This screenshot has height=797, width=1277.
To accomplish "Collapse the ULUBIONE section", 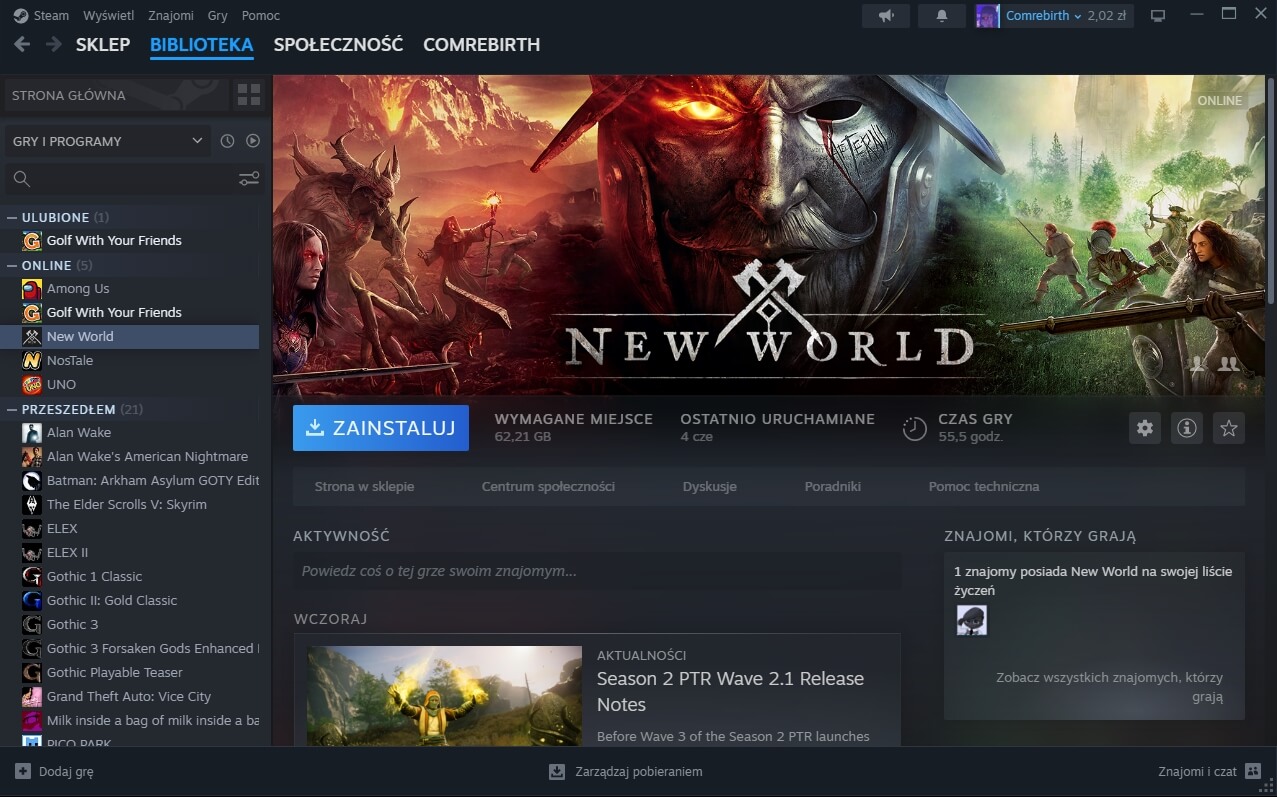I will tap(10, 217).
